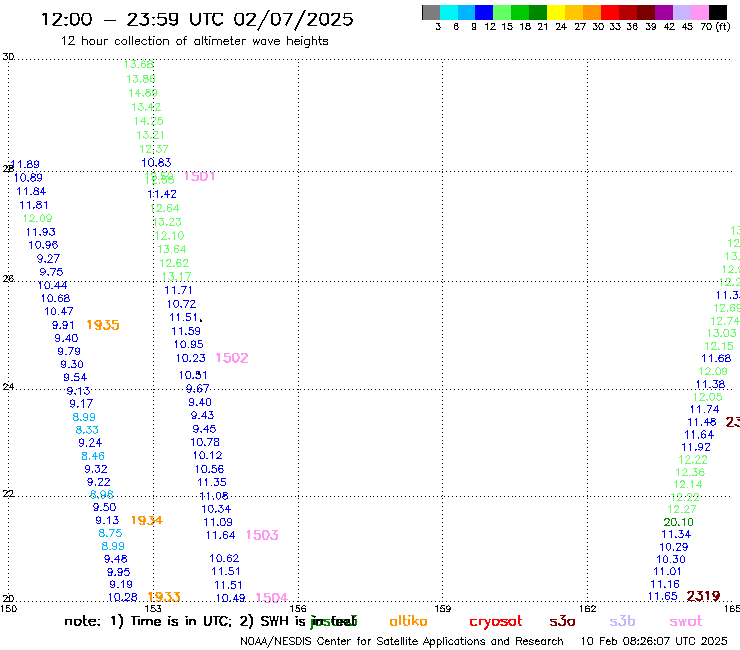Click the orange 1933 altika time stamp
Viewport: 740px width, 650px height.
point(164,597)
